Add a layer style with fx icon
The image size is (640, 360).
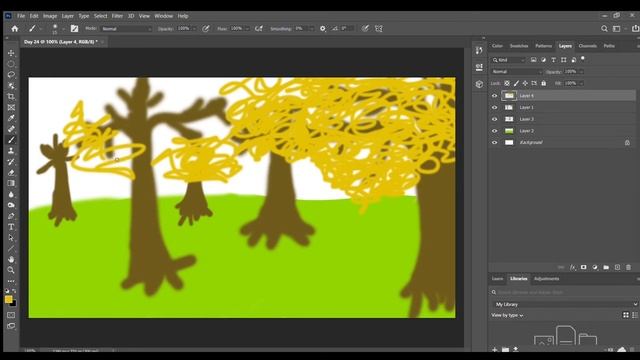[573, 267]
